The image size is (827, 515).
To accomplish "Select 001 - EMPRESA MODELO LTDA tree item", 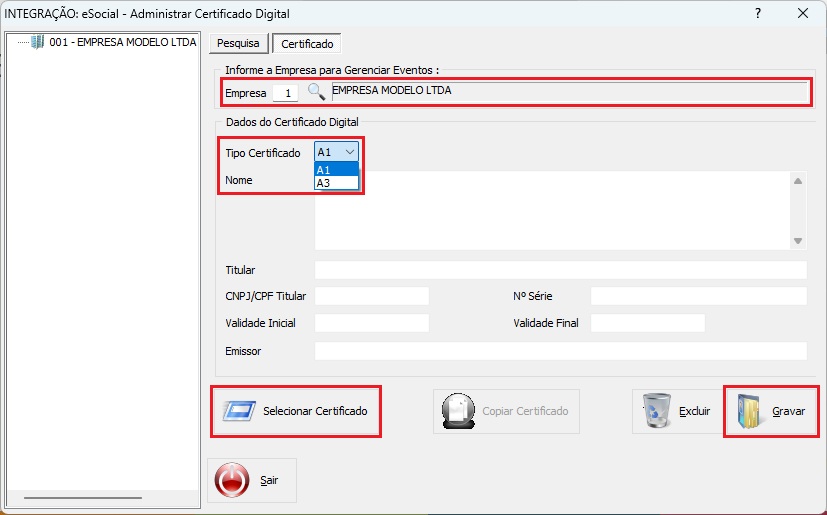I will click(x=122, y=42).
